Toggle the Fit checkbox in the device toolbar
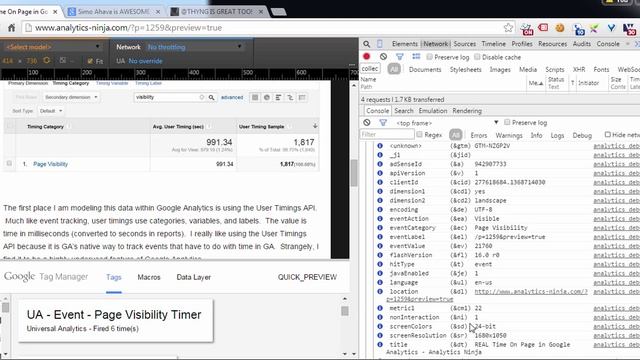 coord(90,61)
